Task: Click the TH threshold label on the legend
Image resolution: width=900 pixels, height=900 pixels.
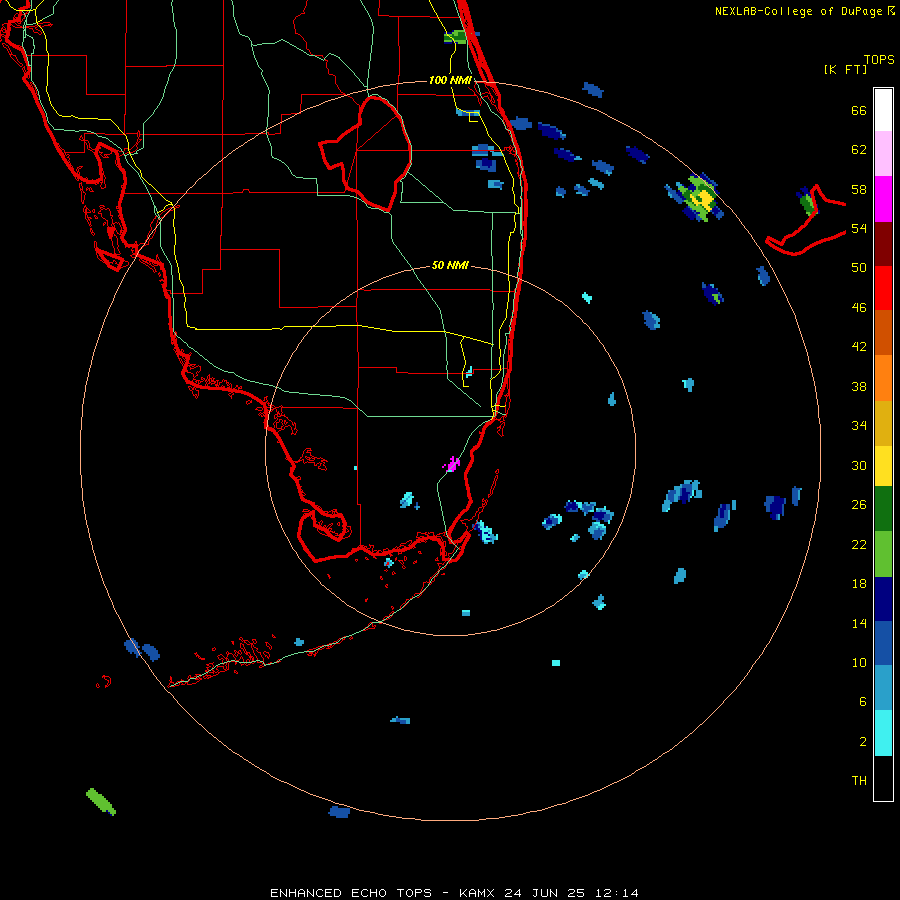Action: point(859,781)
